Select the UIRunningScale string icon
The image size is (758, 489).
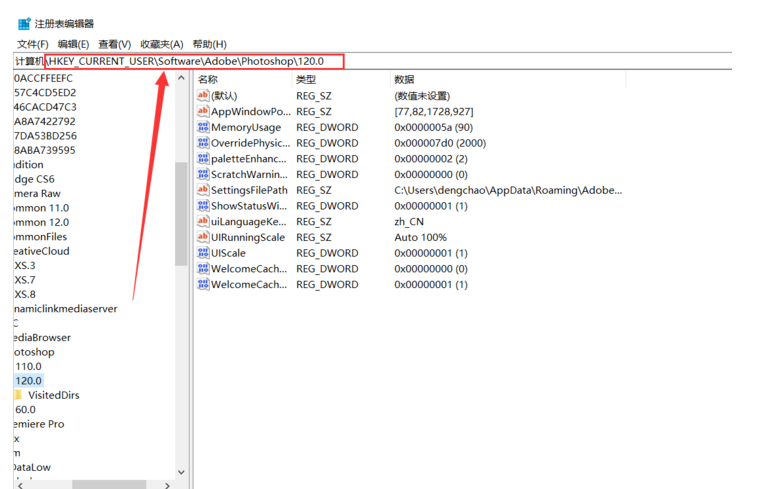point(203,237)
